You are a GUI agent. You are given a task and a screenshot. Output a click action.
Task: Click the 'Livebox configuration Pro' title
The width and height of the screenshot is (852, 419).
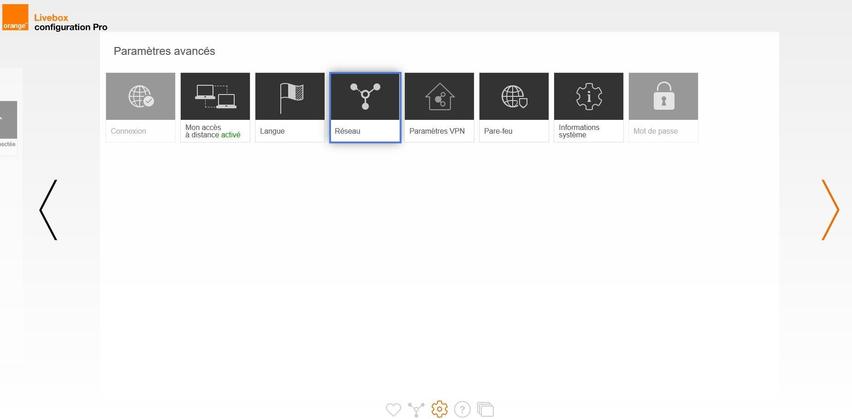click(x=70, y=22)
